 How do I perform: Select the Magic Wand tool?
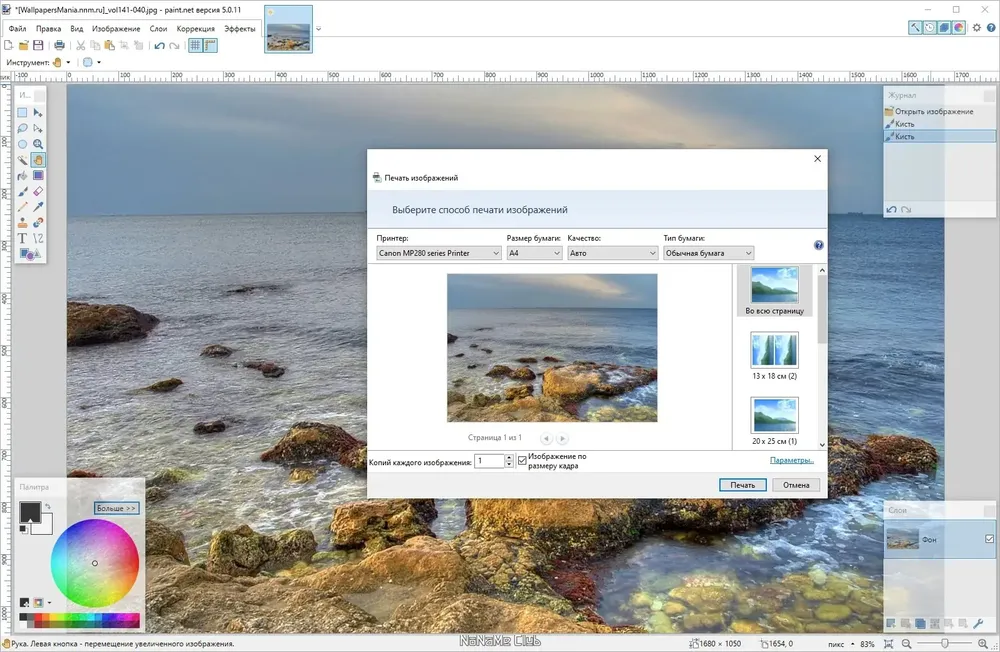point(22,159)
